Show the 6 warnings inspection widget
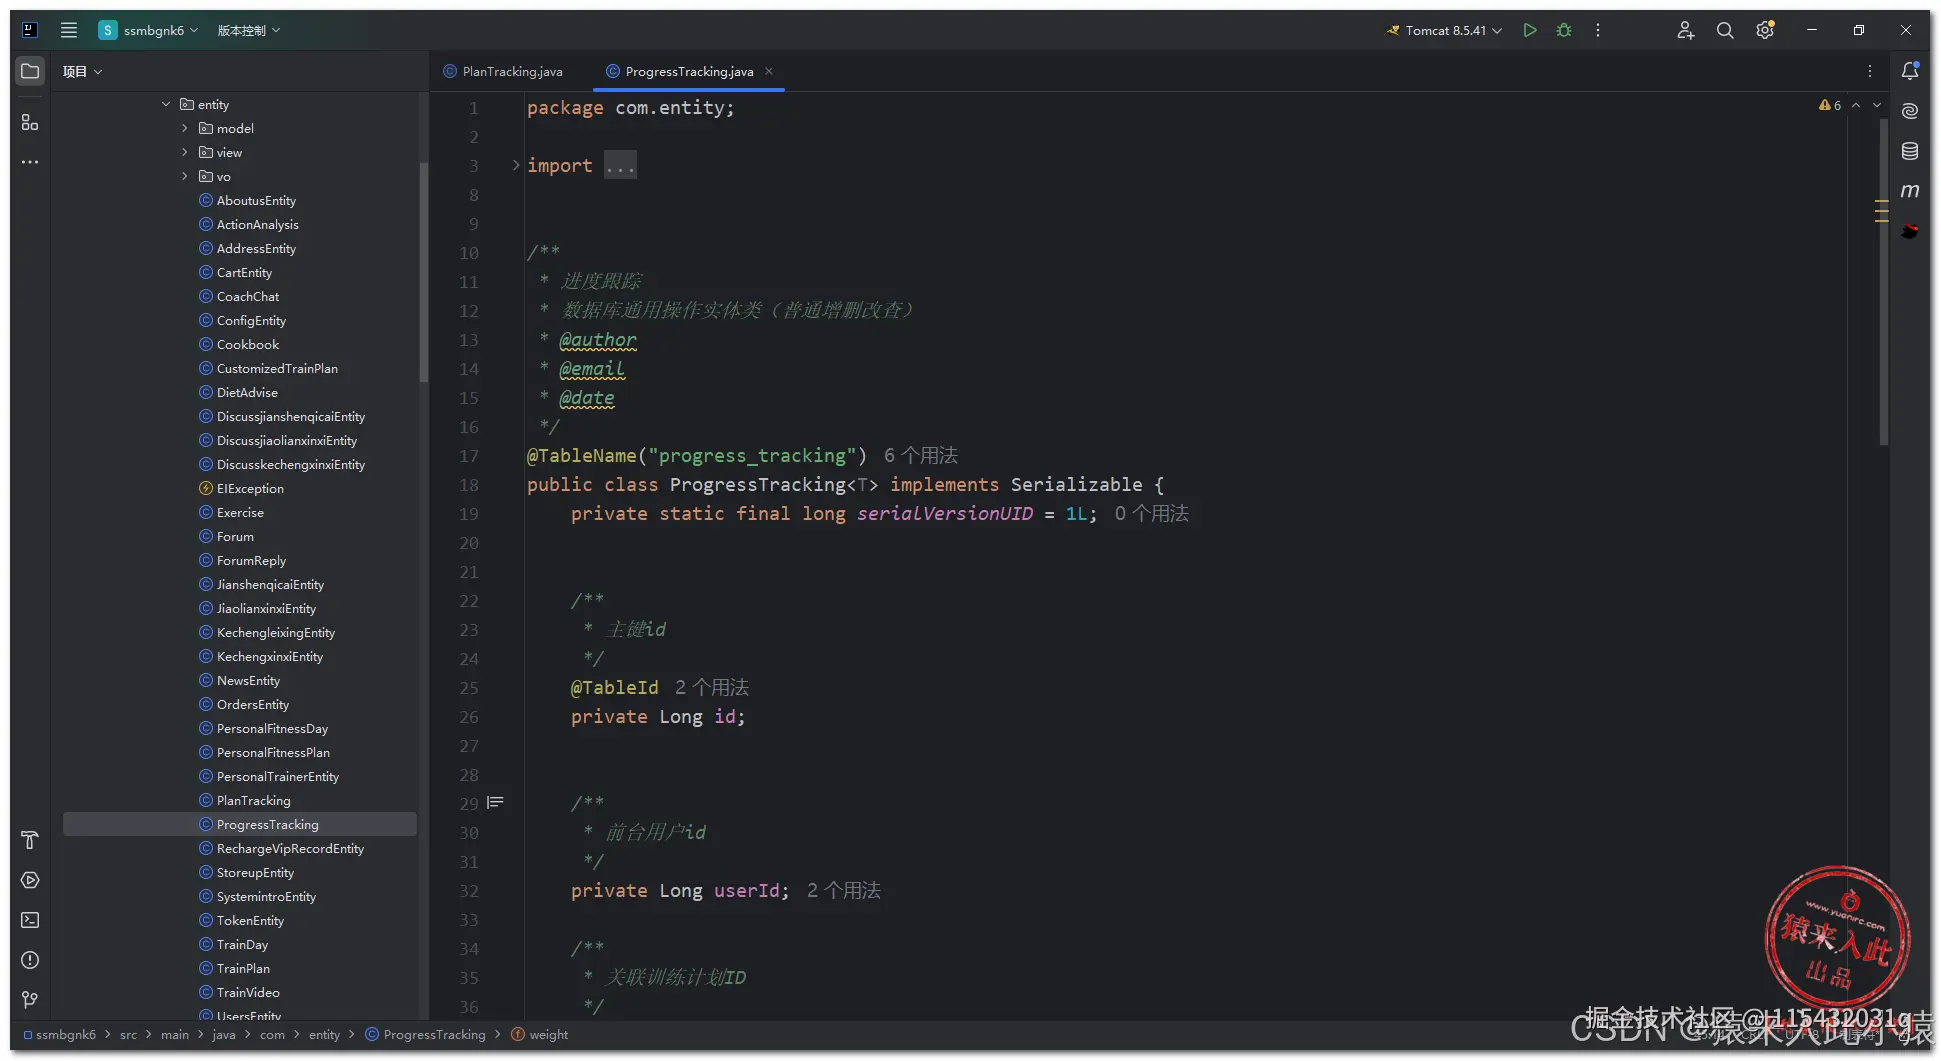The height and width of the screenshot is (1061, 1941). pos(1830,105)
